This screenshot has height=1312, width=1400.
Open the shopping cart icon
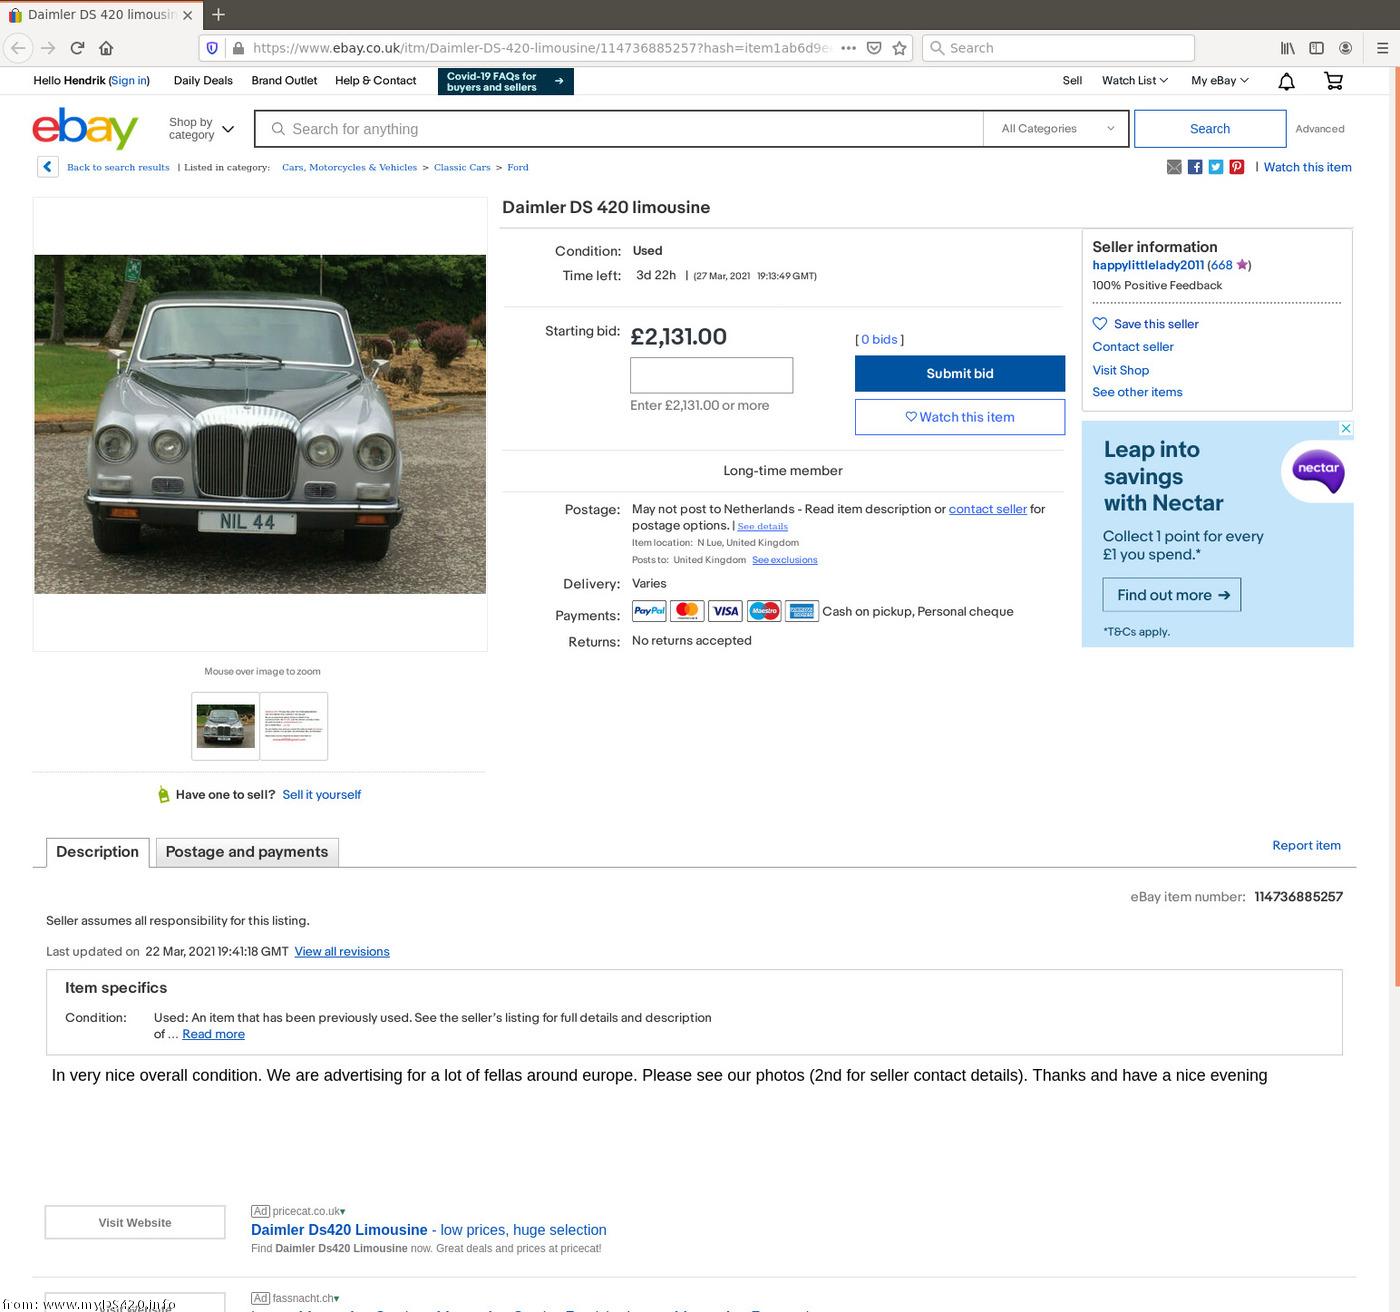coord(1333,81)
